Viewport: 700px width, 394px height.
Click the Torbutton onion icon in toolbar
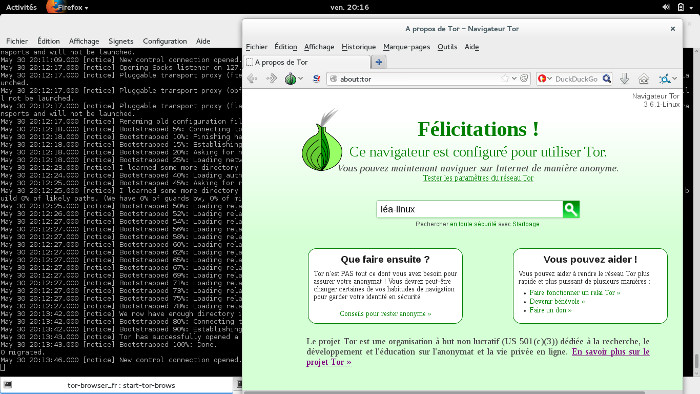(x=290, y=79)
